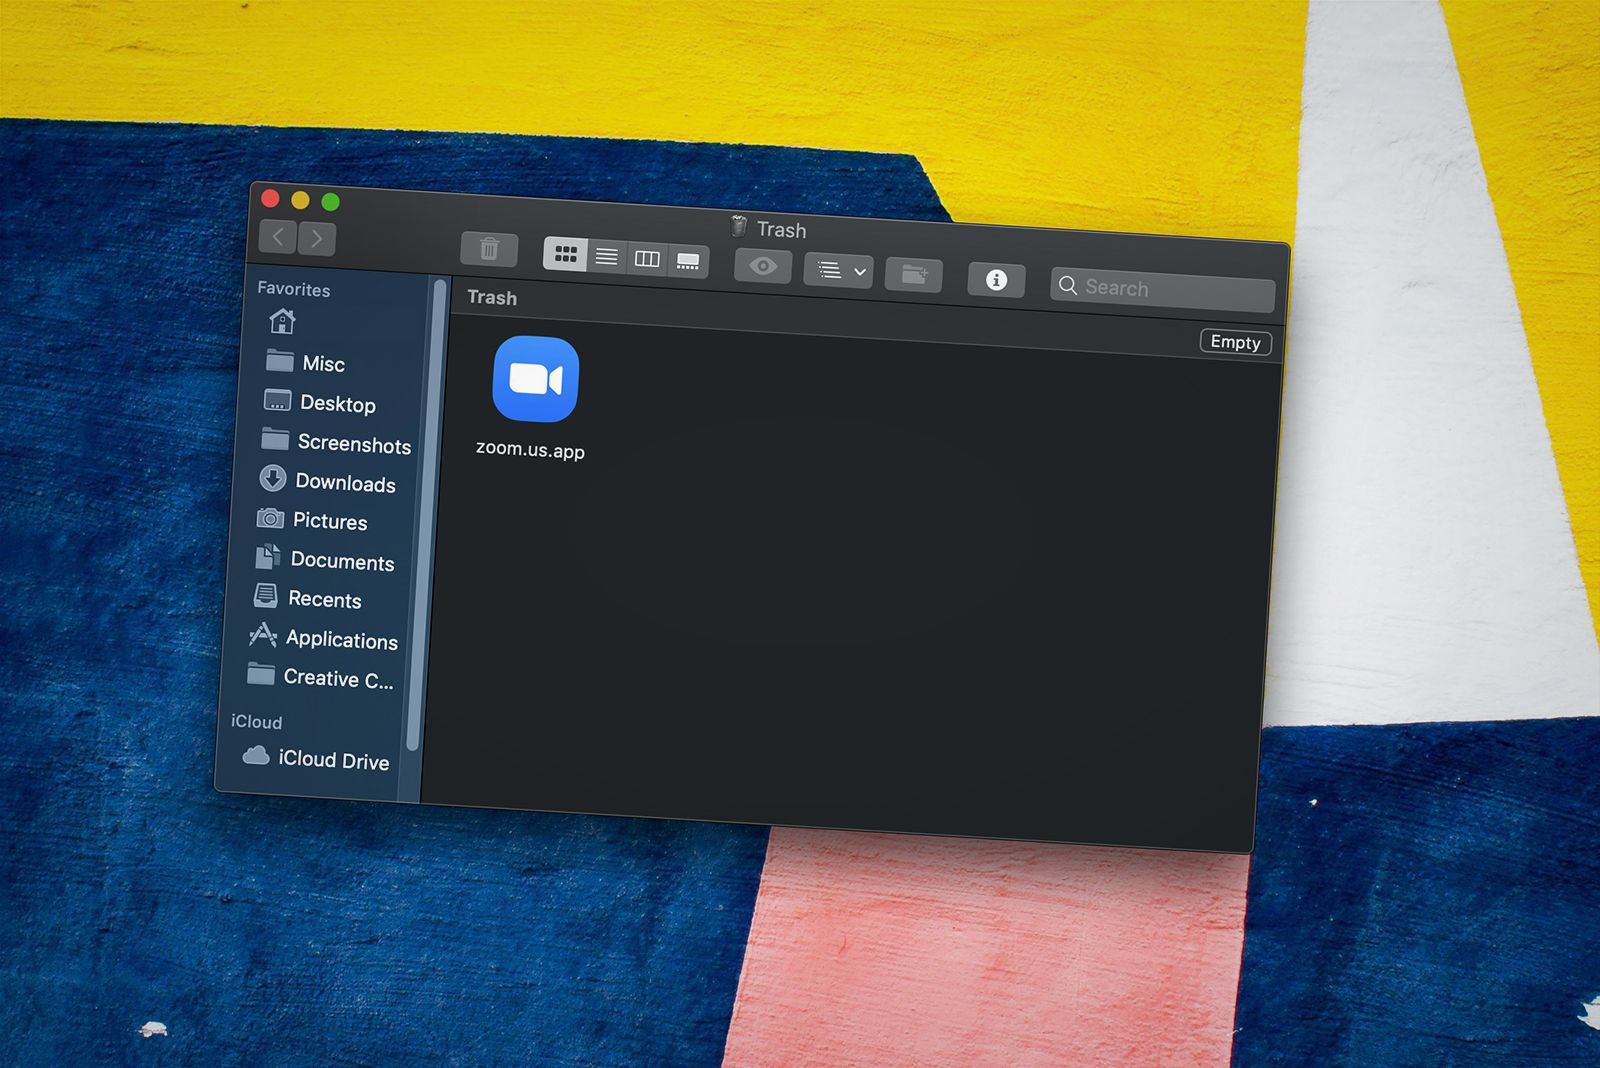Click the sidebar scrollbar
The height and width of the screenshot is (1068, 1600).
click(426, 515)
